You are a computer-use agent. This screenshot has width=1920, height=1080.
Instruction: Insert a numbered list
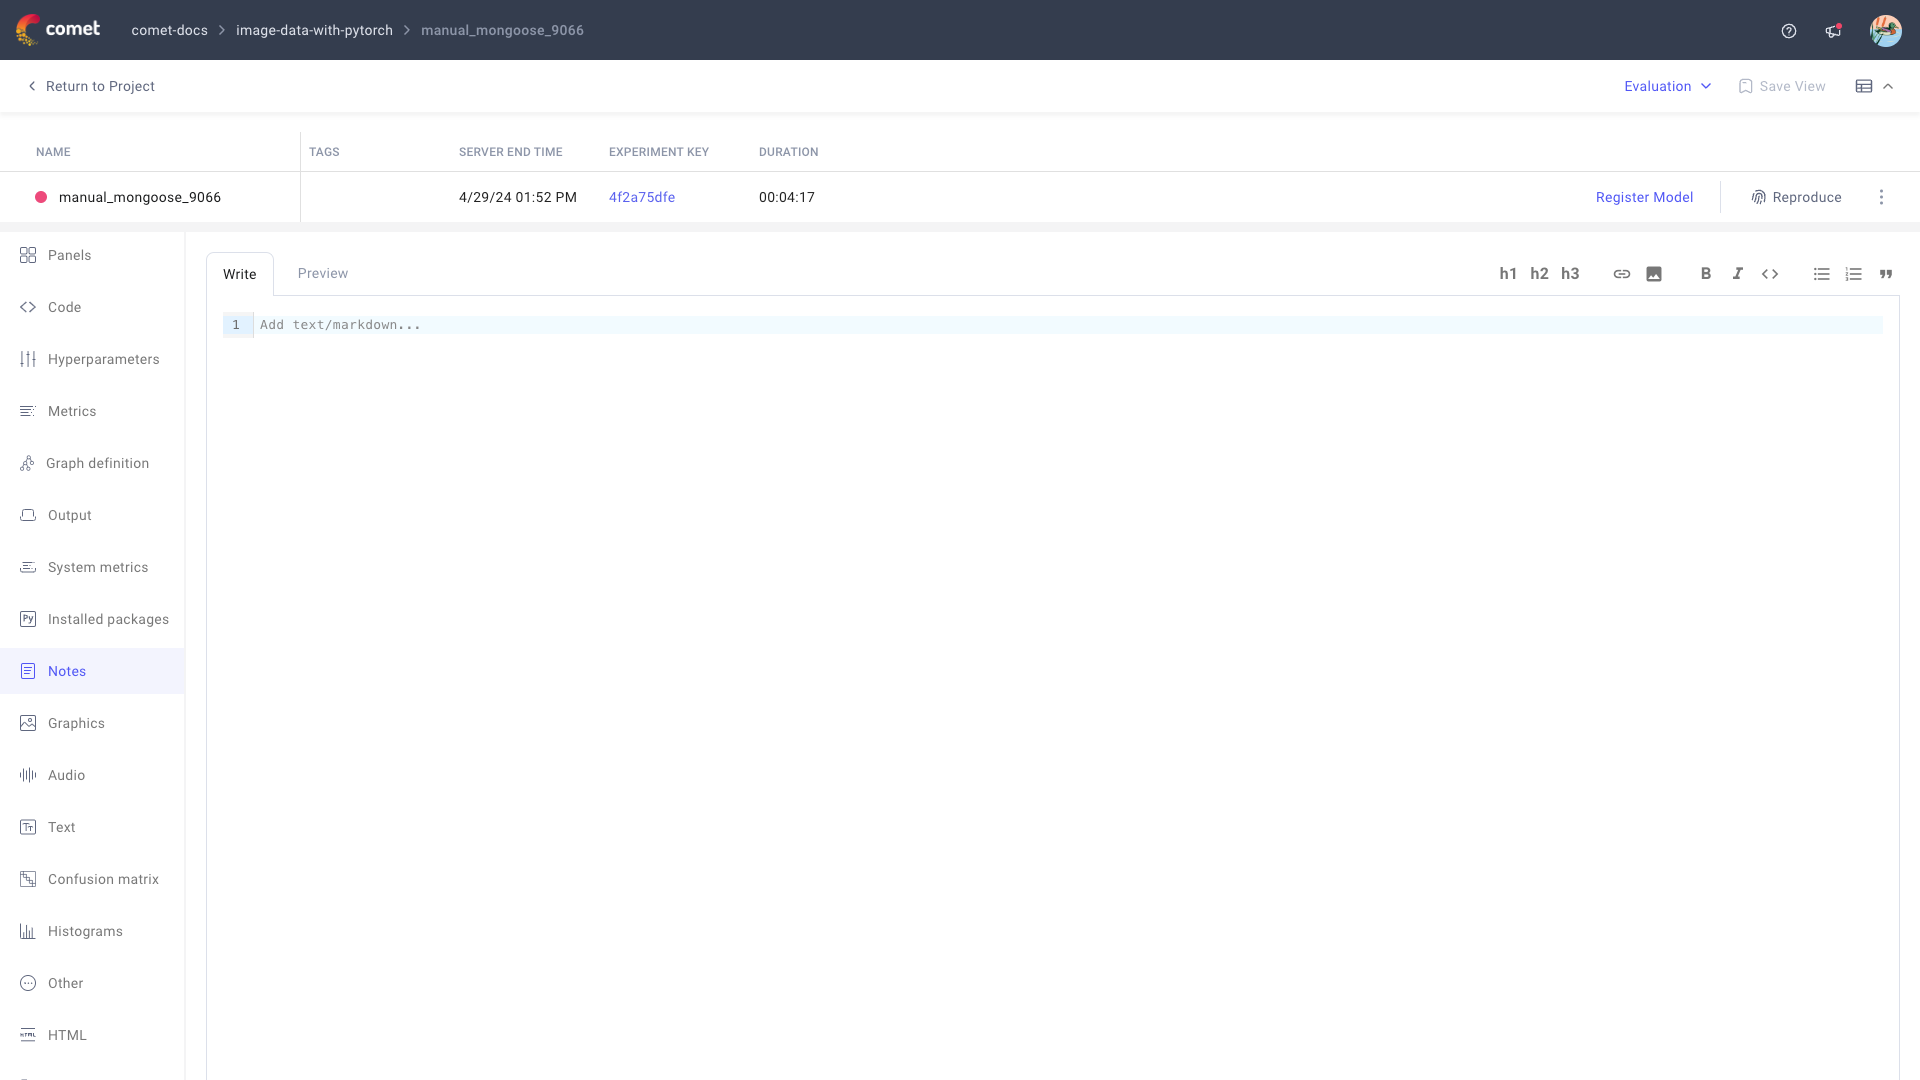tap(1854, 273)
